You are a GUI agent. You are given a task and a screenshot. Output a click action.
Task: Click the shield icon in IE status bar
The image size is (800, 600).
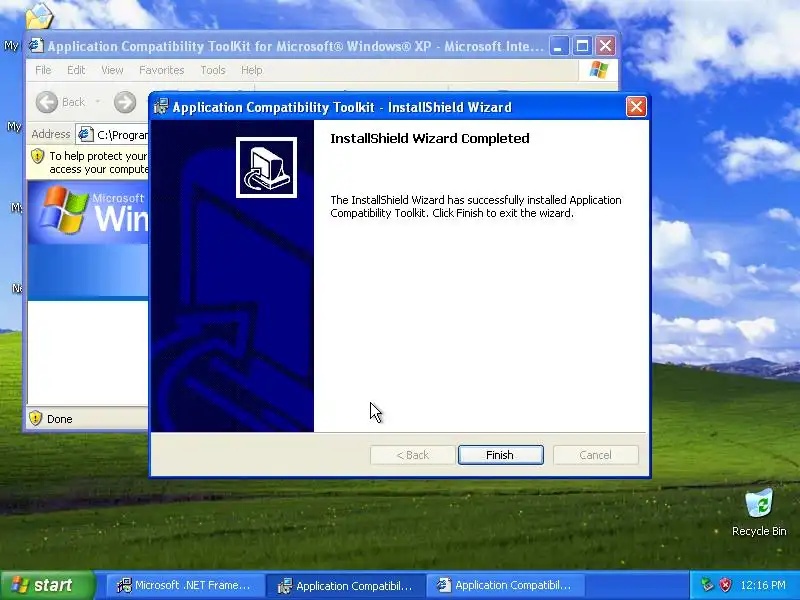click(35, 418)
